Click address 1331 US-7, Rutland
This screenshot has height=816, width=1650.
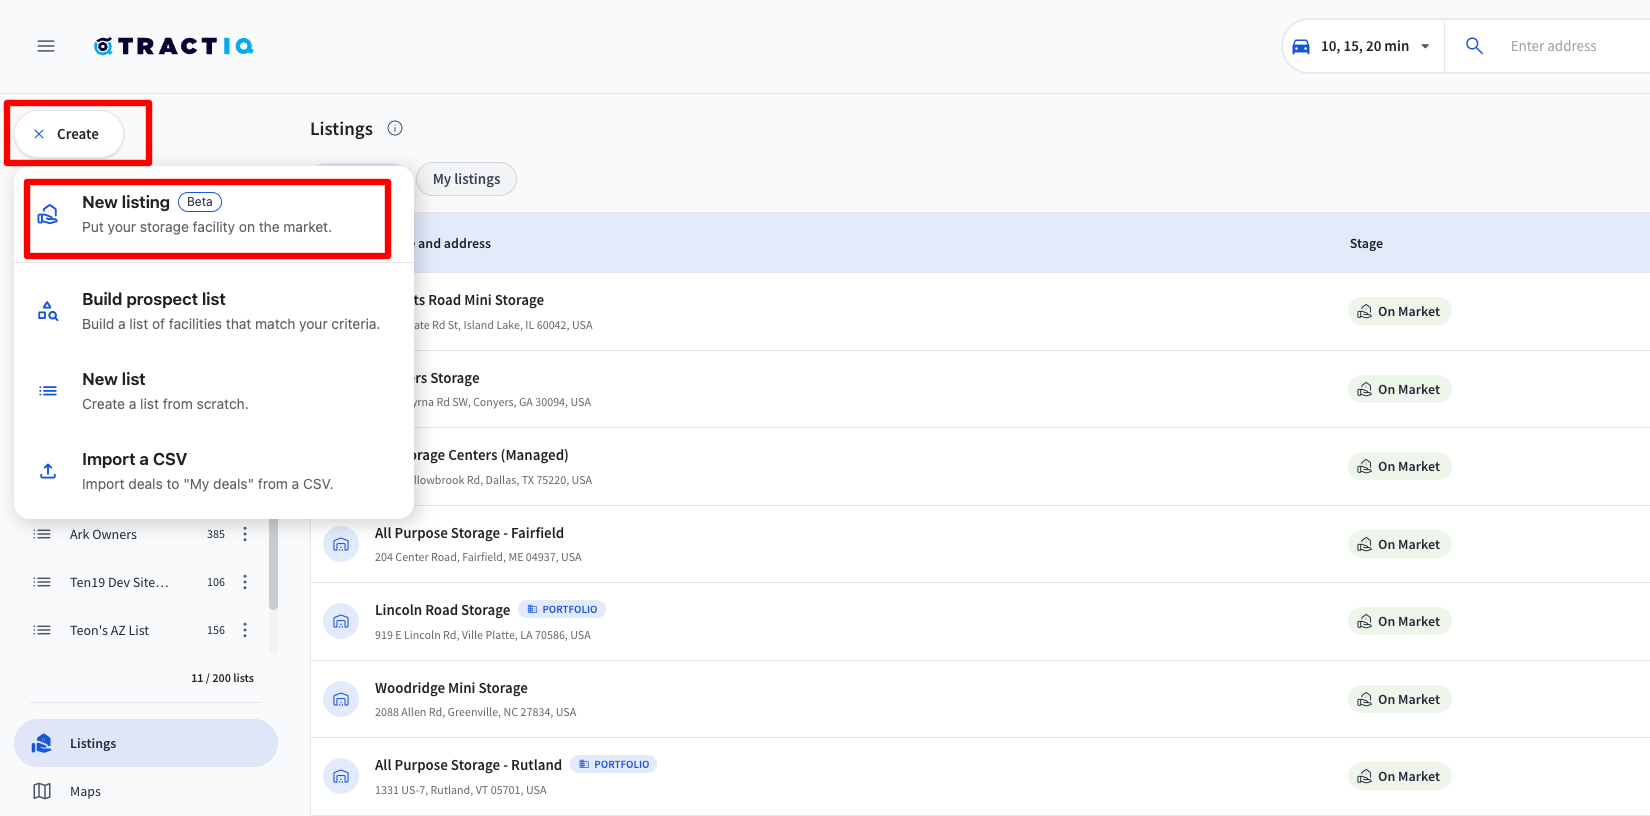(x=461, y=790)
